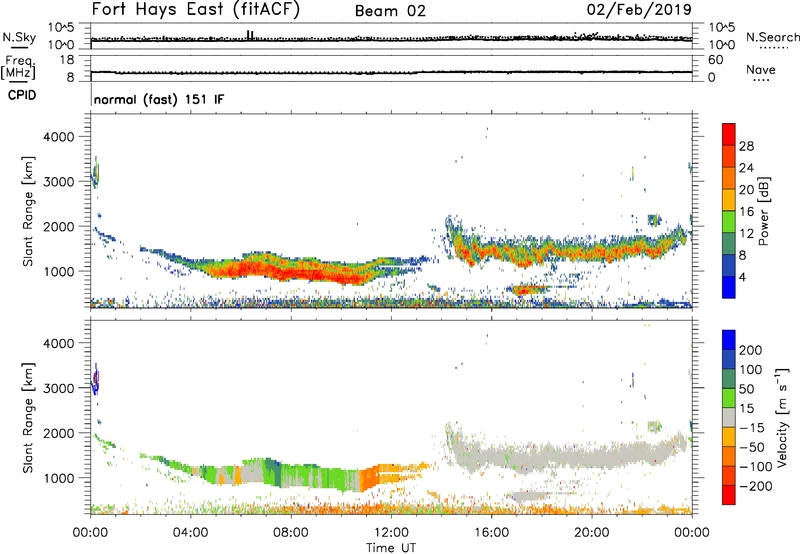Click the "Velocity [m s⁻¹]" colorbar title

coord(782,417)
